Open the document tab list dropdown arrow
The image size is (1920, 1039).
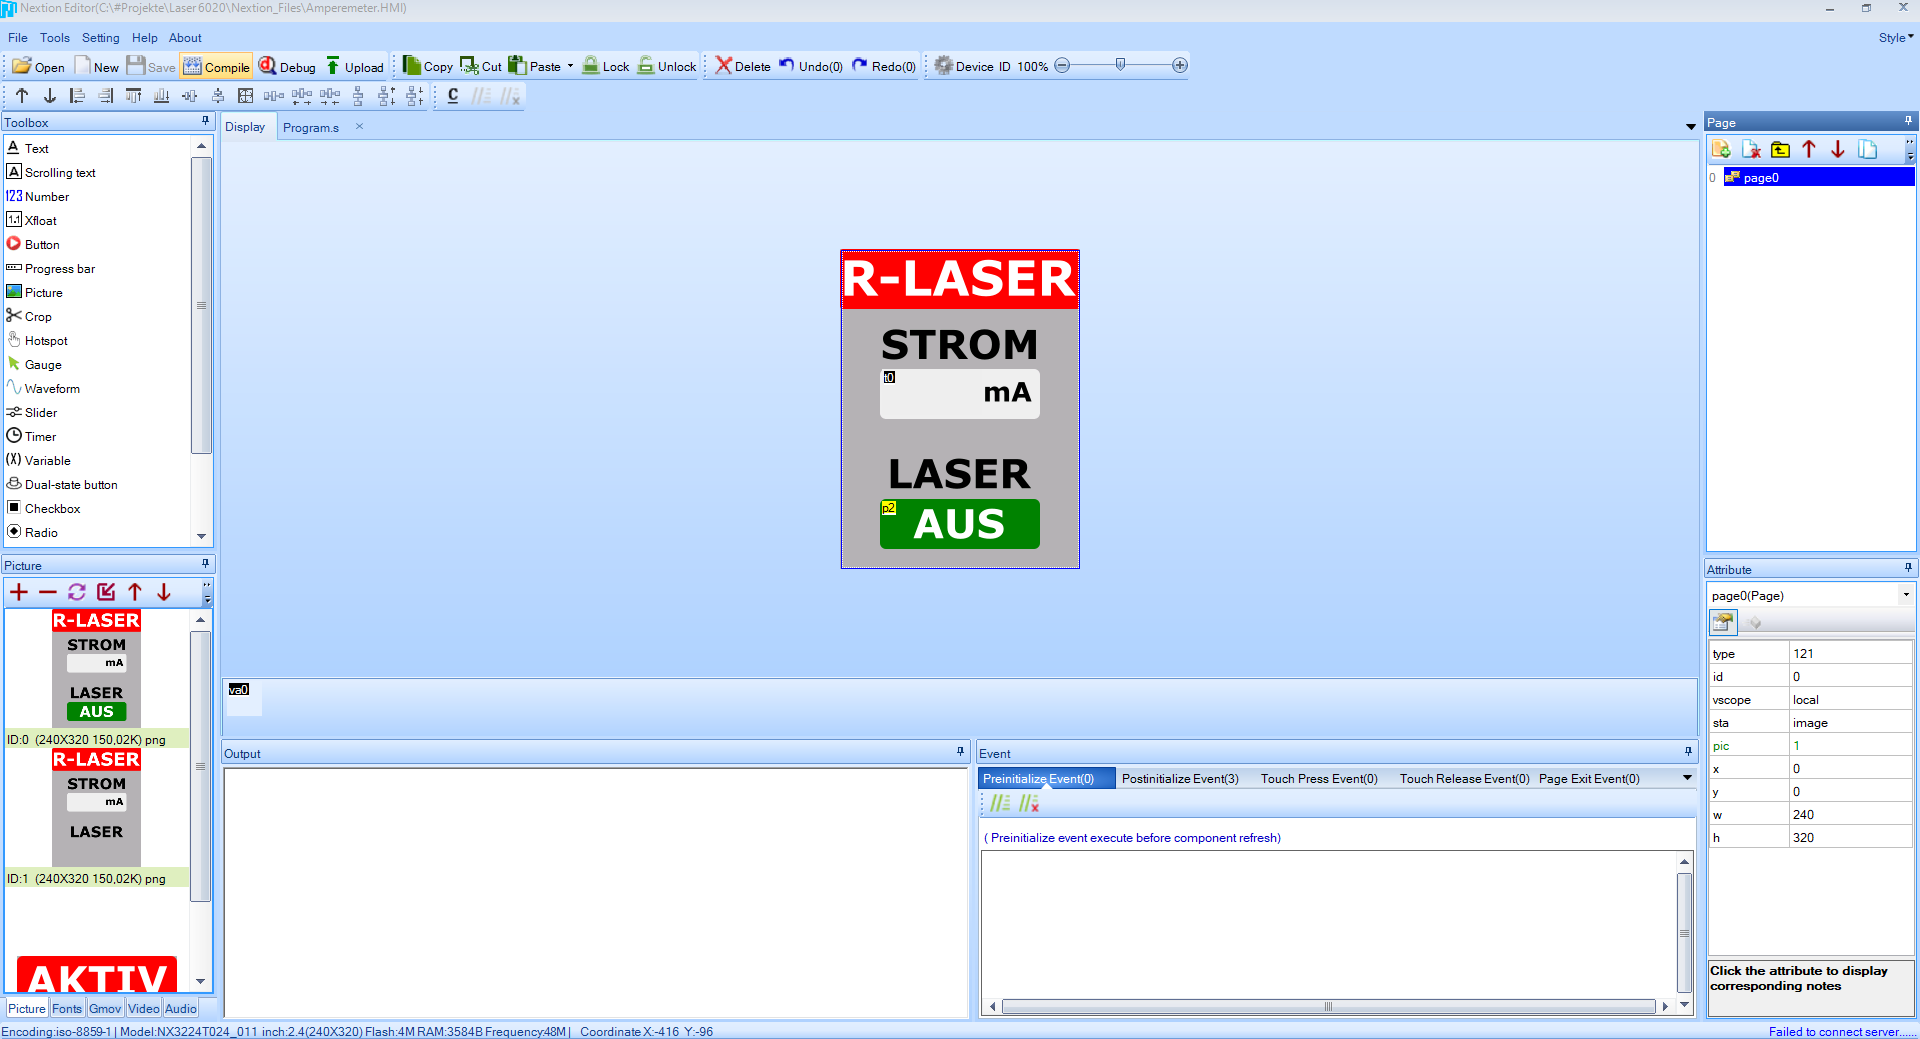pyautogui.click(x=1691, y=127)
